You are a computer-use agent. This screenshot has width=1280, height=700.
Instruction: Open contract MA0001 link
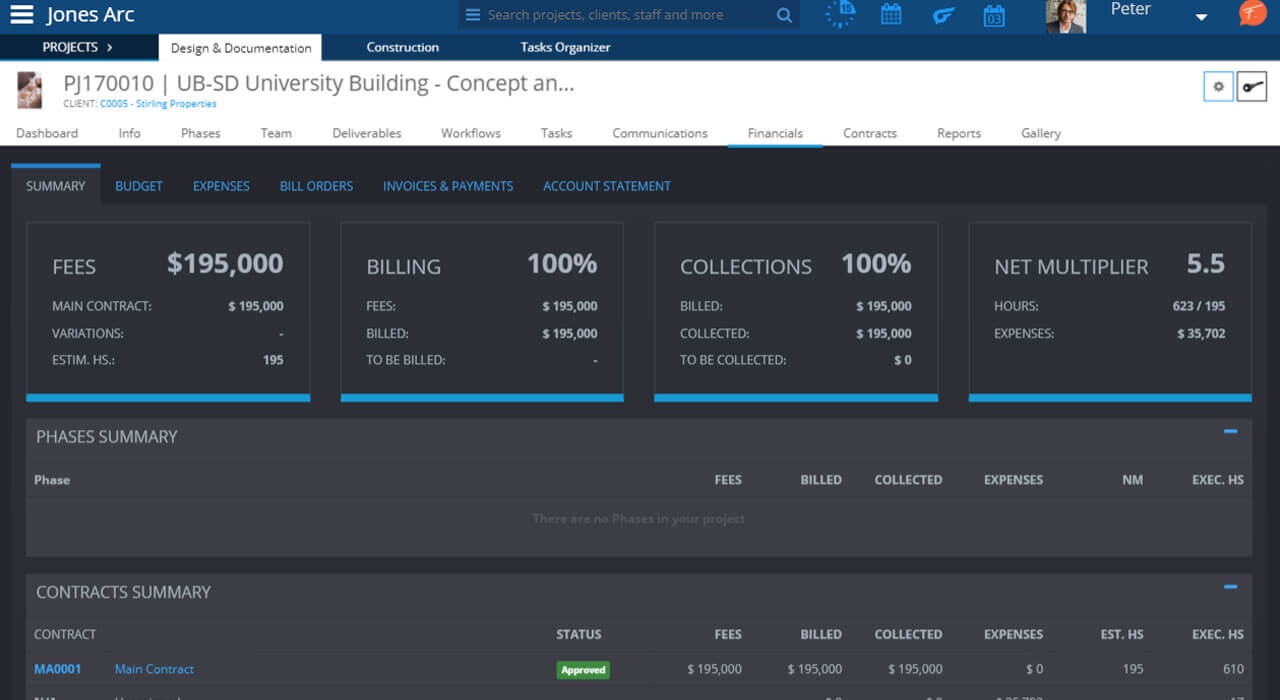[57, 669]
